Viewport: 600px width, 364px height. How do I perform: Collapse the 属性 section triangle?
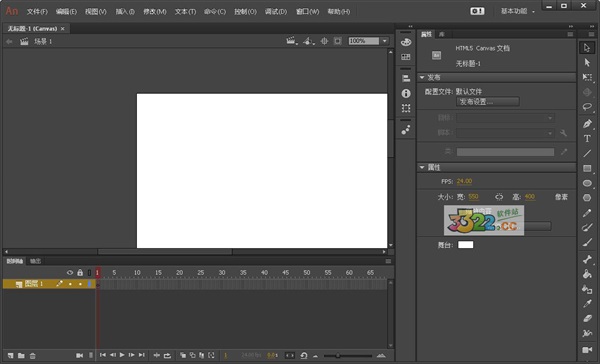pos(422,167)
